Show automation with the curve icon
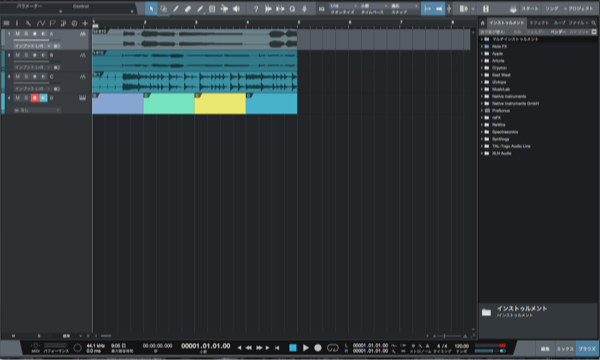This screenshot has width=600, height=360. pyautogui.click(x=41, y=23)
